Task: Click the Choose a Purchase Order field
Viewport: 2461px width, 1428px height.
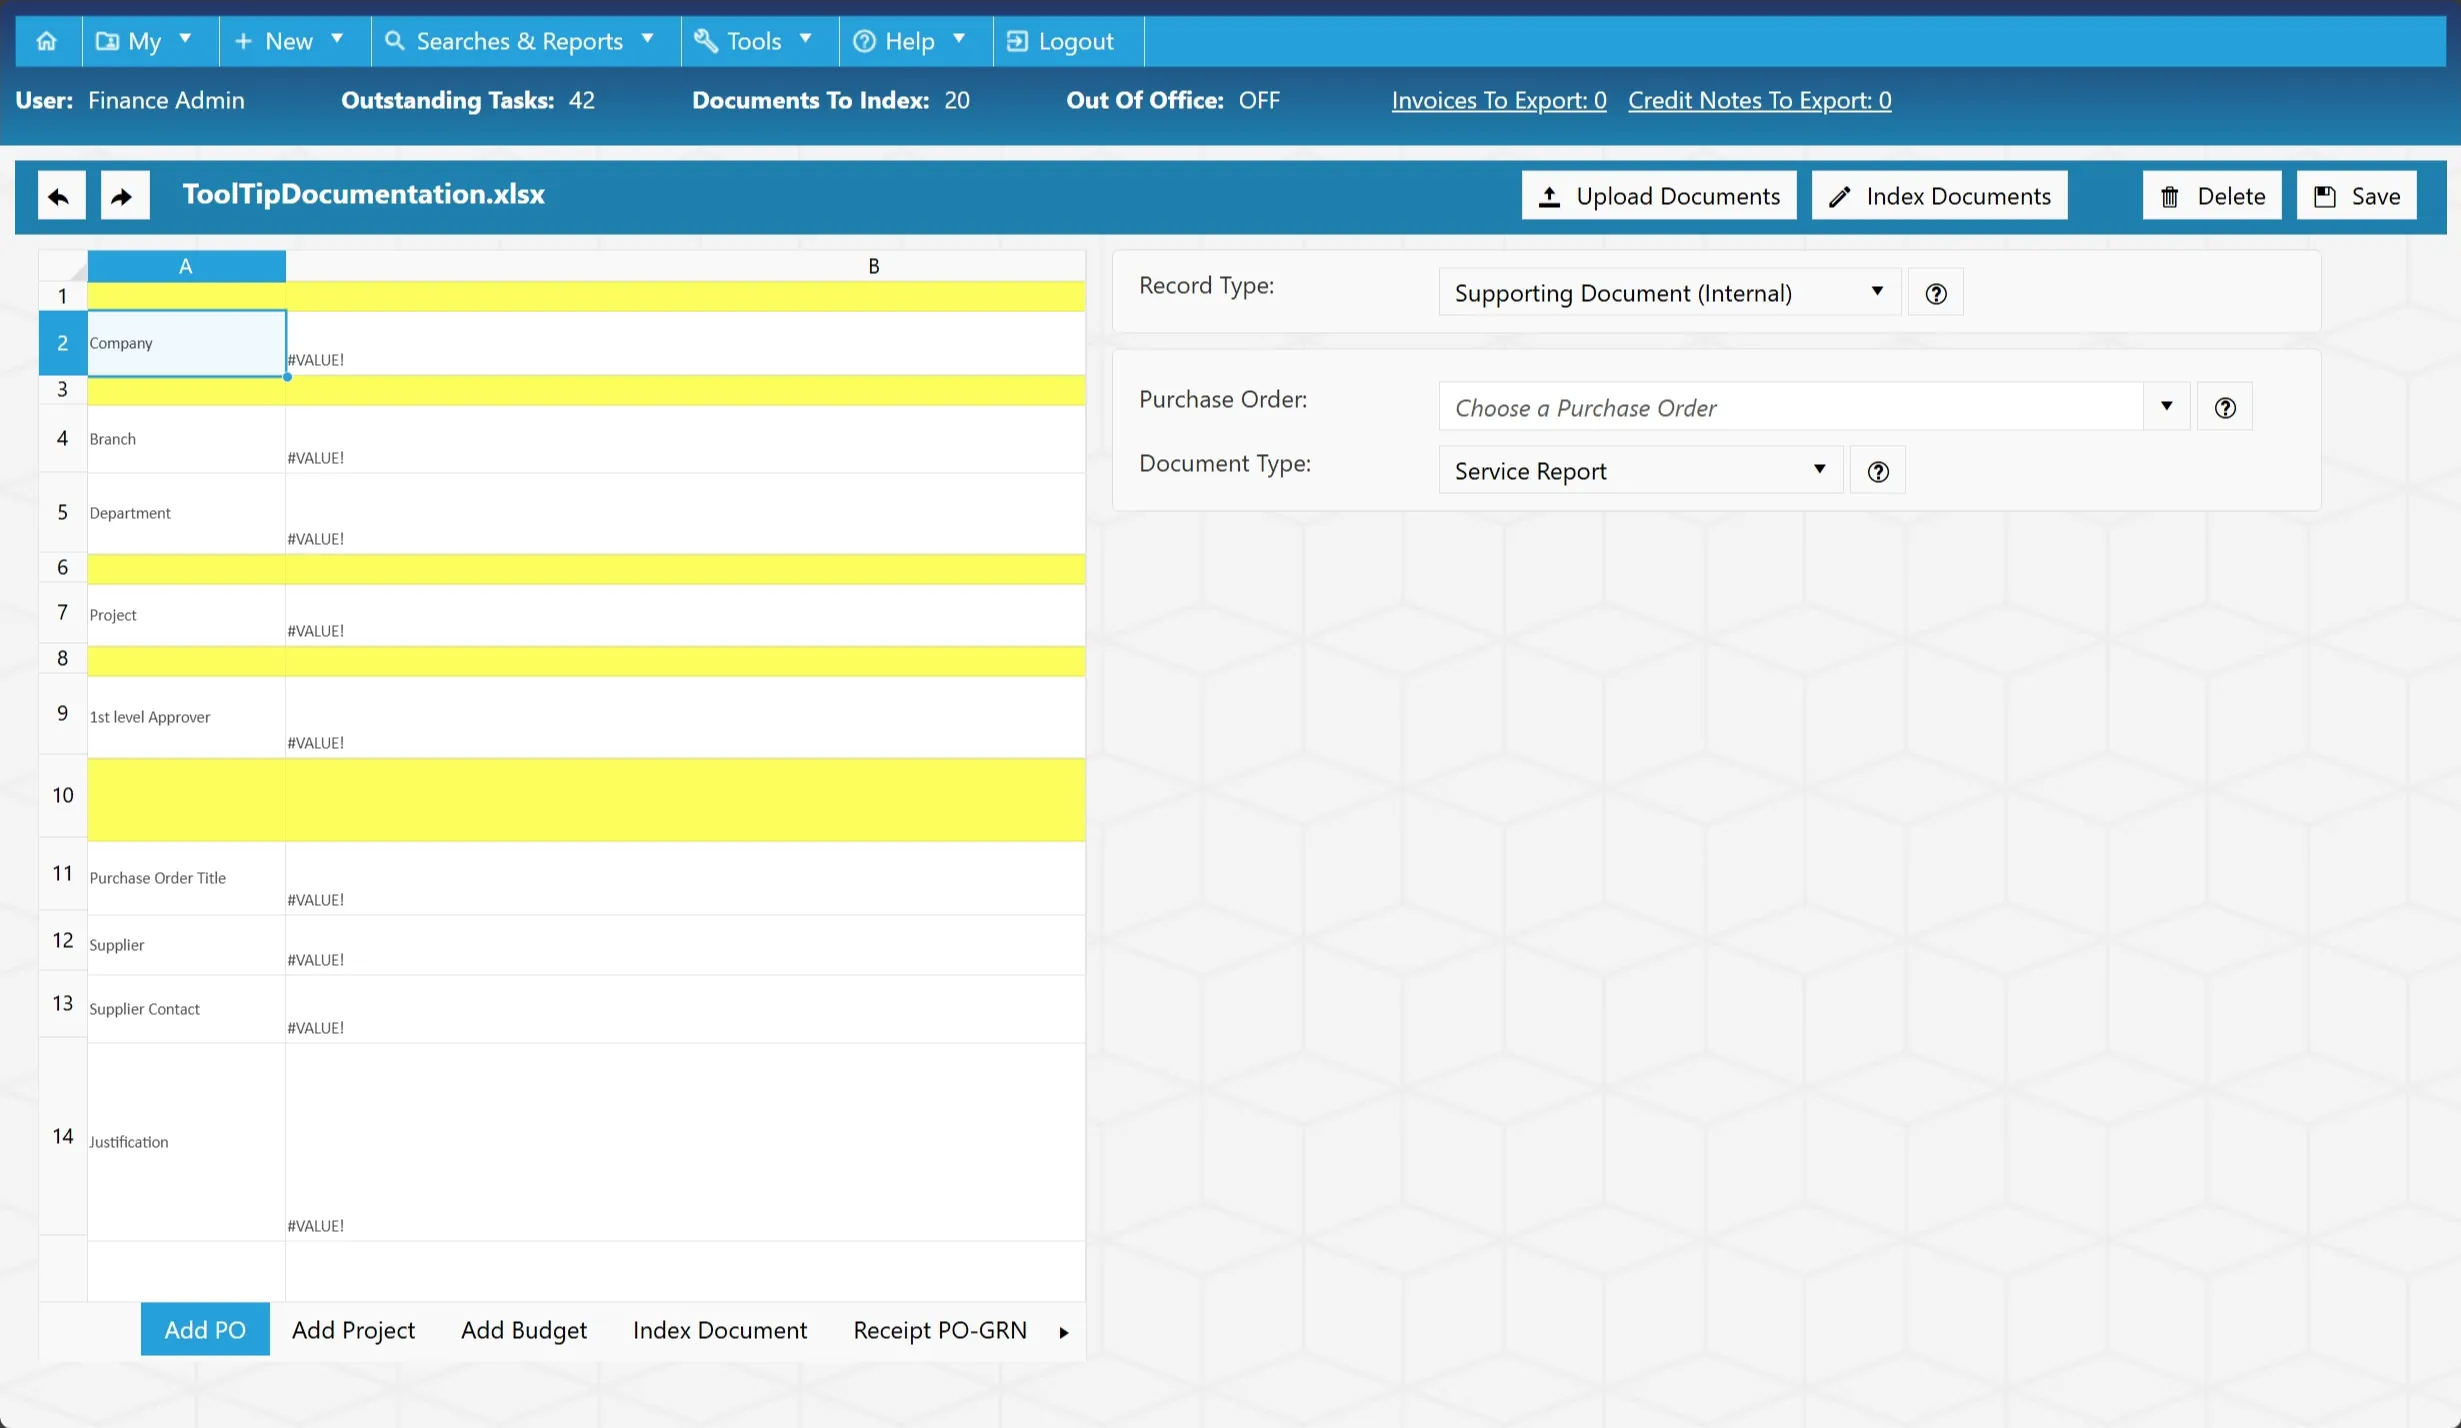Action: tap(1790, 407)
